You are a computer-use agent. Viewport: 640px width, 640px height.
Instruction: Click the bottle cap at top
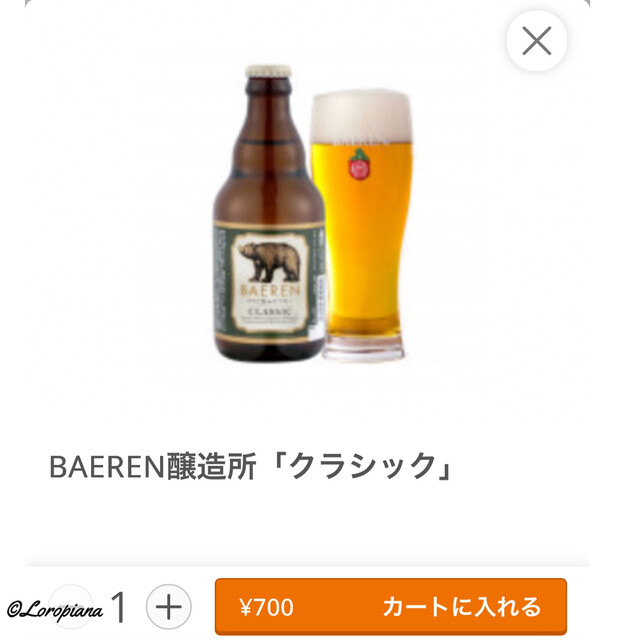tap(268, 71)
